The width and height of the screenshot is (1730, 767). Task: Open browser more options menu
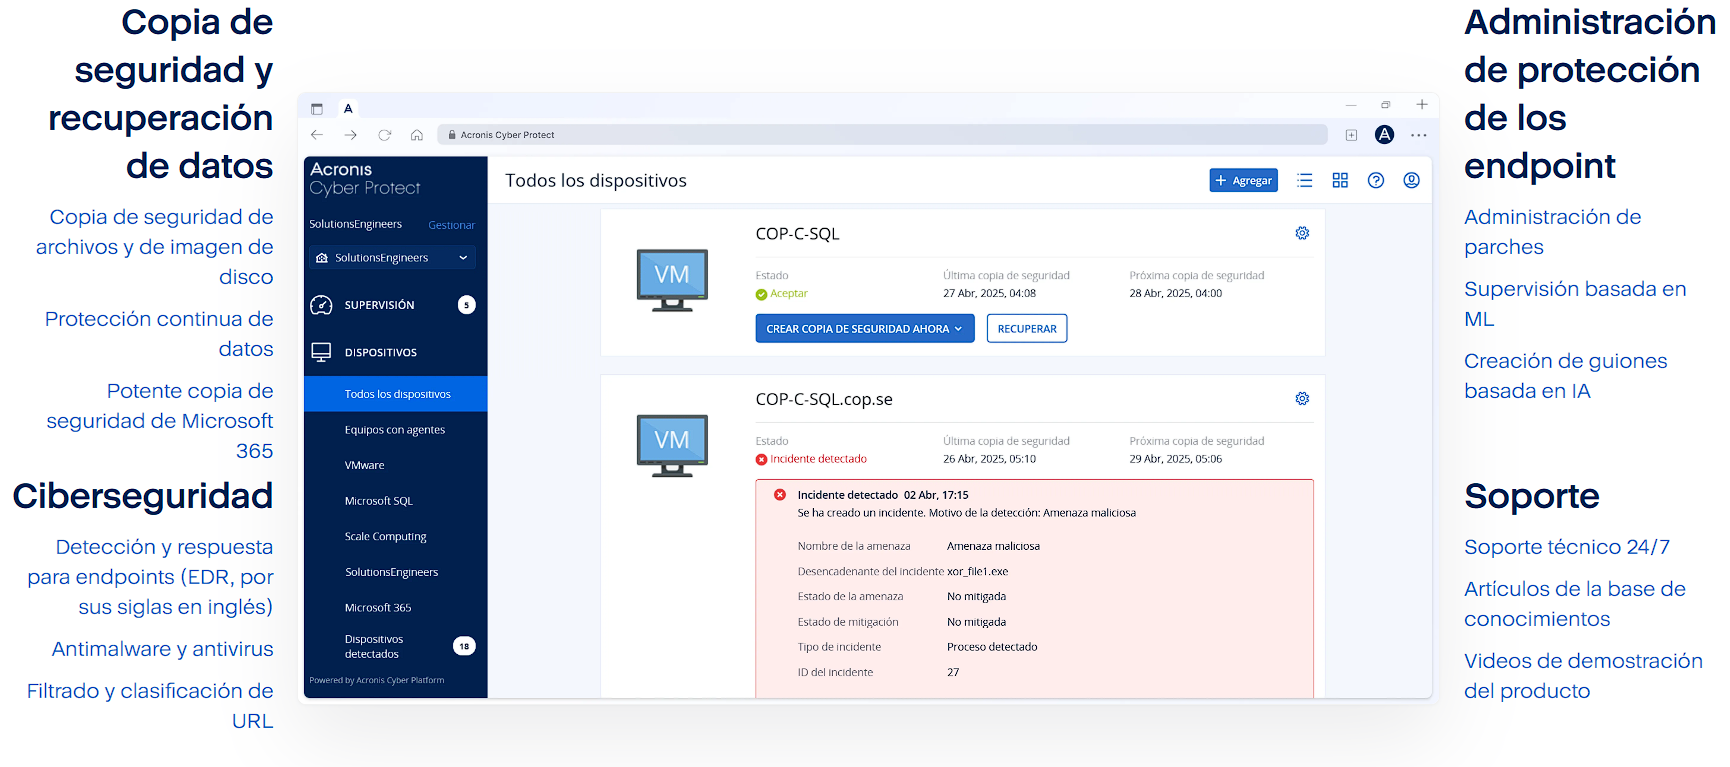click(x=1418, y=135)
